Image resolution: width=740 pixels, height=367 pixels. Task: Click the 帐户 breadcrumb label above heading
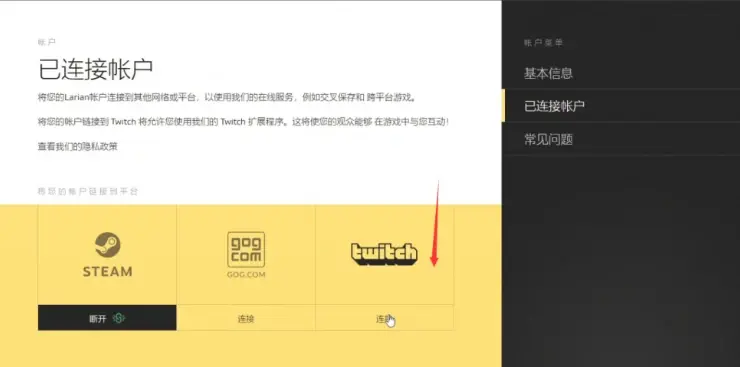tap(47, 42)
